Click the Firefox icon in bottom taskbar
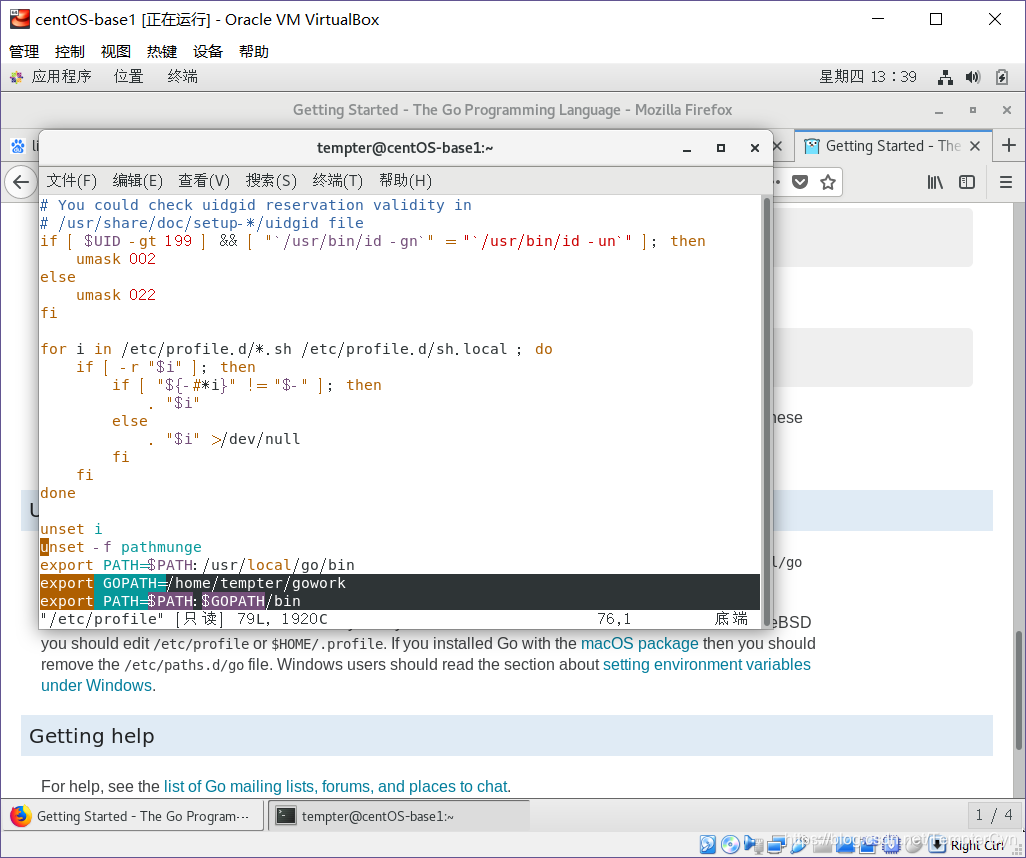The image size is (1026, 858). tap(20, 816)
